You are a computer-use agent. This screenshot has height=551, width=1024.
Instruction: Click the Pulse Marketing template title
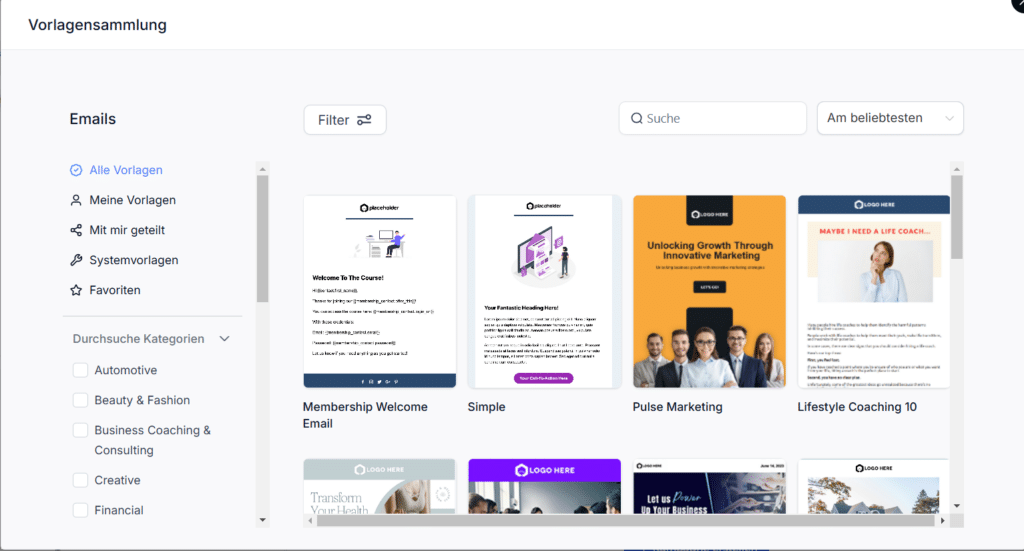pyautogui.click(x=677, y=407)
